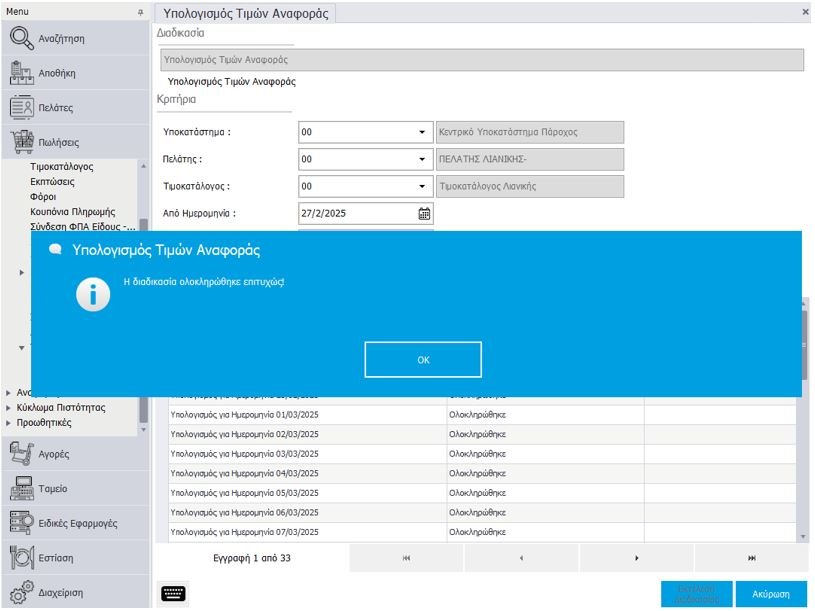This screenshot has height=611, width=815.
Task: Open the Αγορές purchases icon
Action: pyautogui.click(x=22, y=454)
